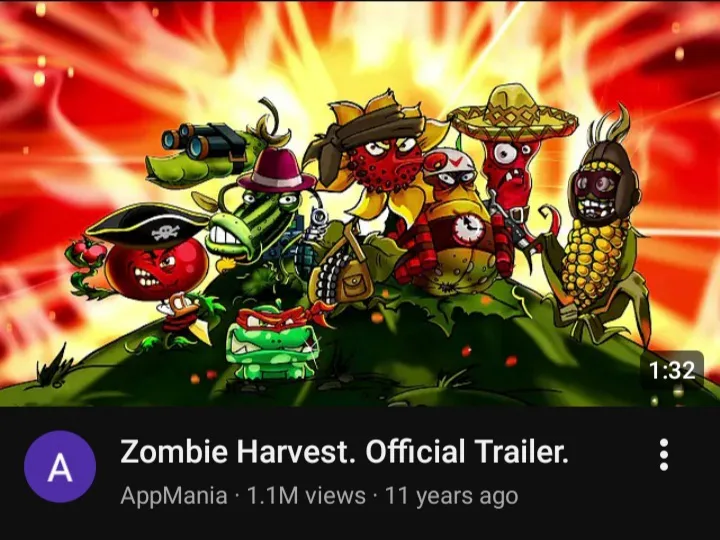Open the Zombie Harvest Official Trailer title
The image size is (720, 540).
tap(344, 451)
